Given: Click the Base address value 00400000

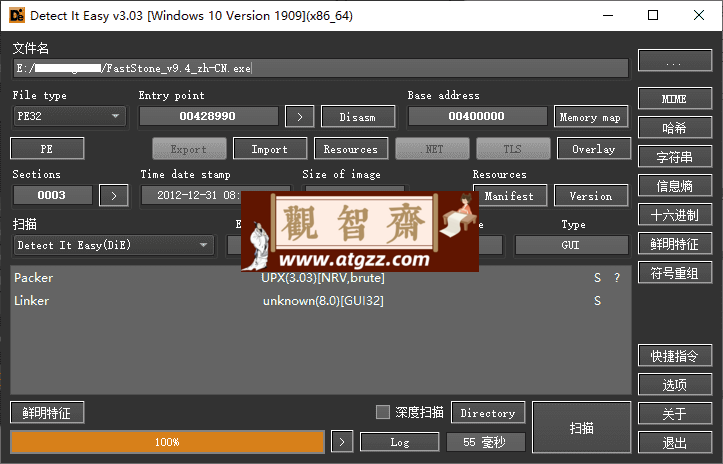Looking at the screenshot, I should click(x=477, y=116).
